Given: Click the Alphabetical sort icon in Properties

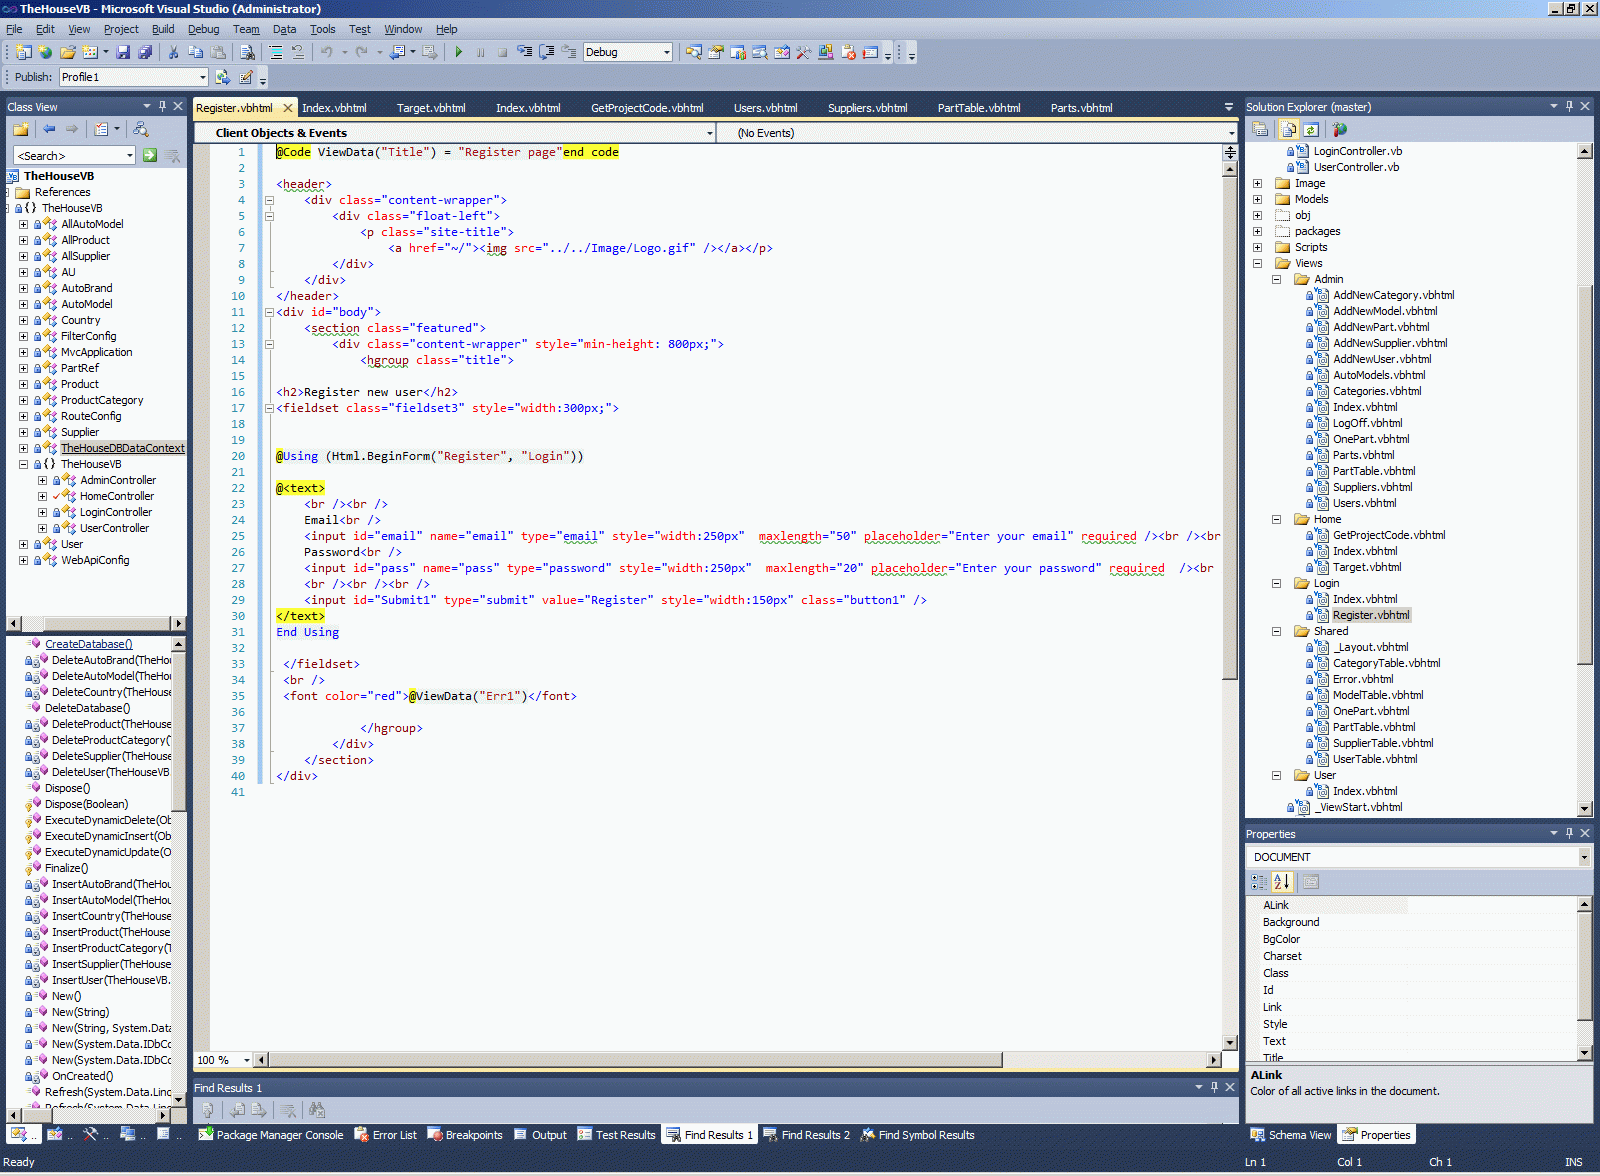Looking at the screenshot, I should pos(1281,882).
